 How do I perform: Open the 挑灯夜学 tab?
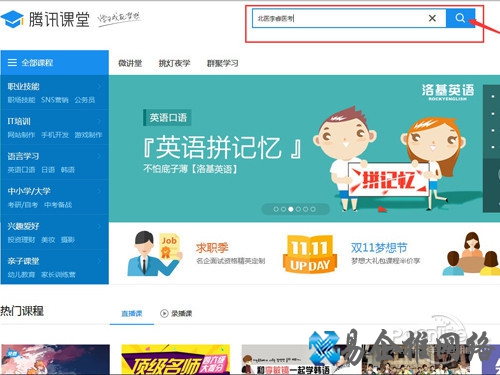(174, 63)
